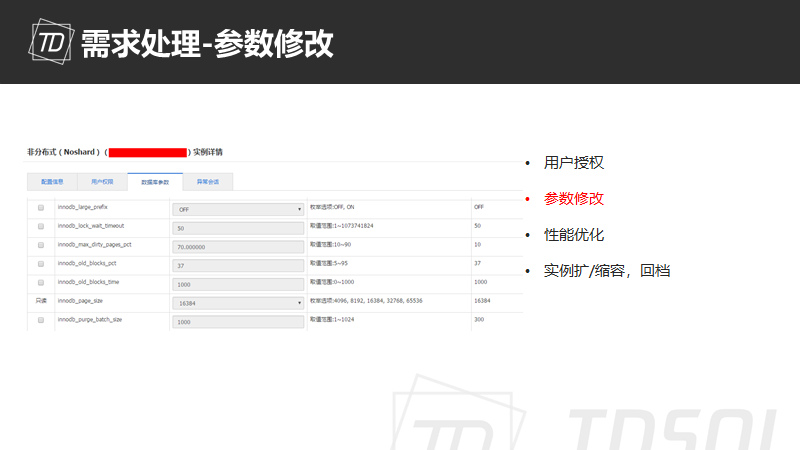Click the range text 1~1073741824

click(x=354, y=226)
